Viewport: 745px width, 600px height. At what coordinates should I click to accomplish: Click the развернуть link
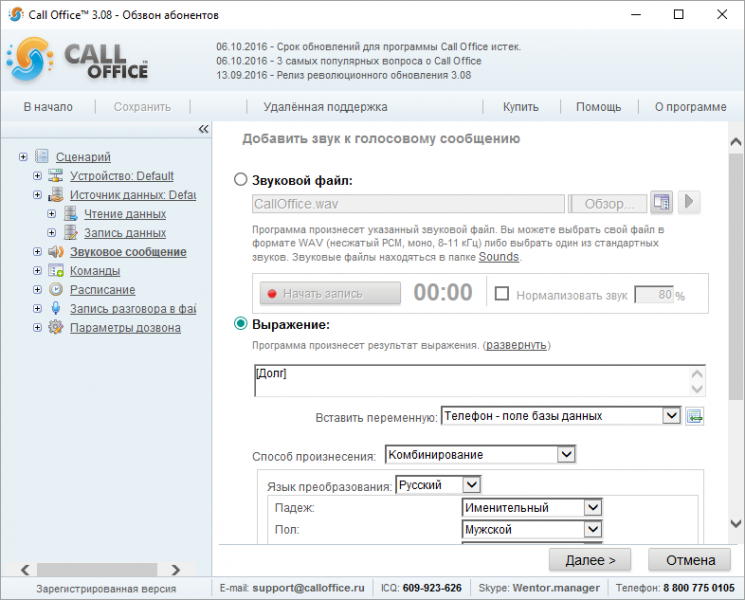coord(516,345)
